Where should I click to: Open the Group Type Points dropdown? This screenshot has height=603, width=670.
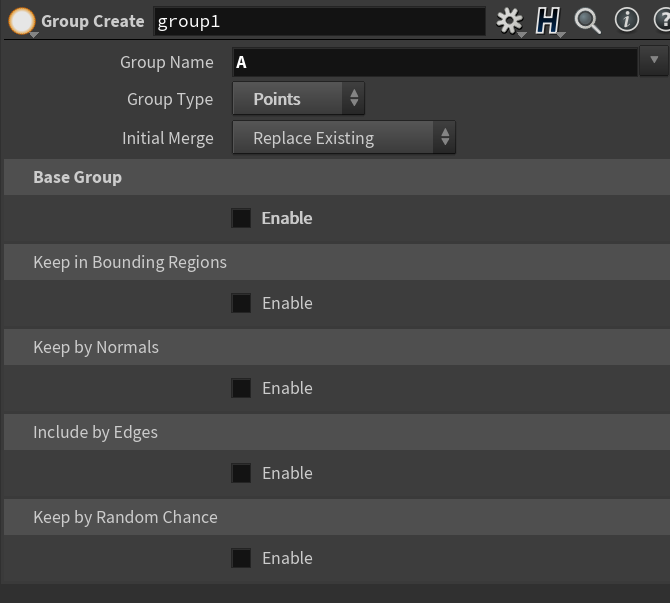pyautogui.click(x=298, y=99)
